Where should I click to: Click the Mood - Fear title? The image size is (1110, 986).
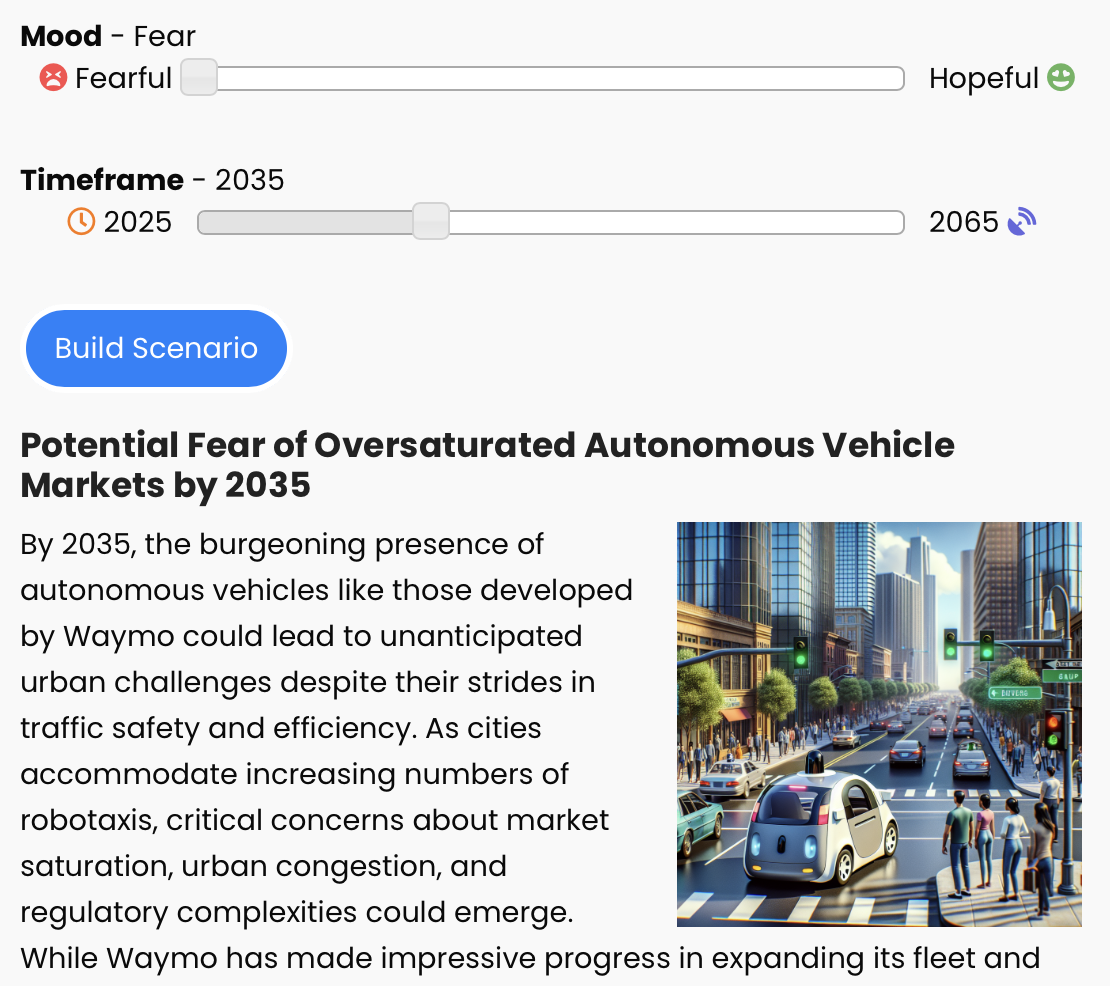coord(108,37)
